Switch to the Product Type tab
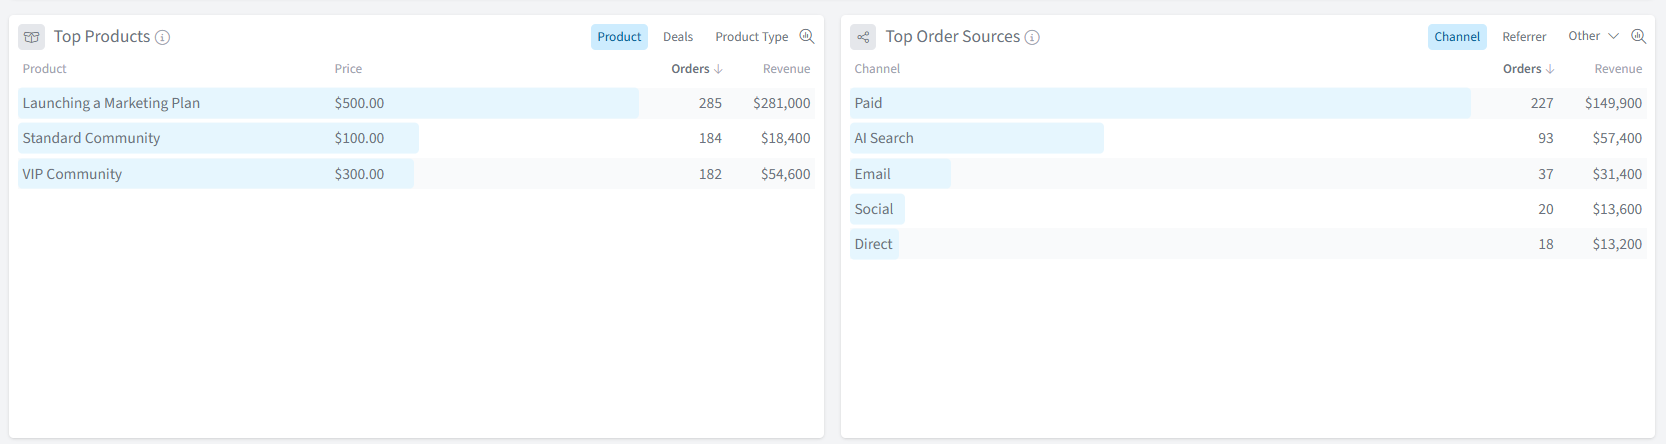The image size is (1666, 444). (751, 37)
